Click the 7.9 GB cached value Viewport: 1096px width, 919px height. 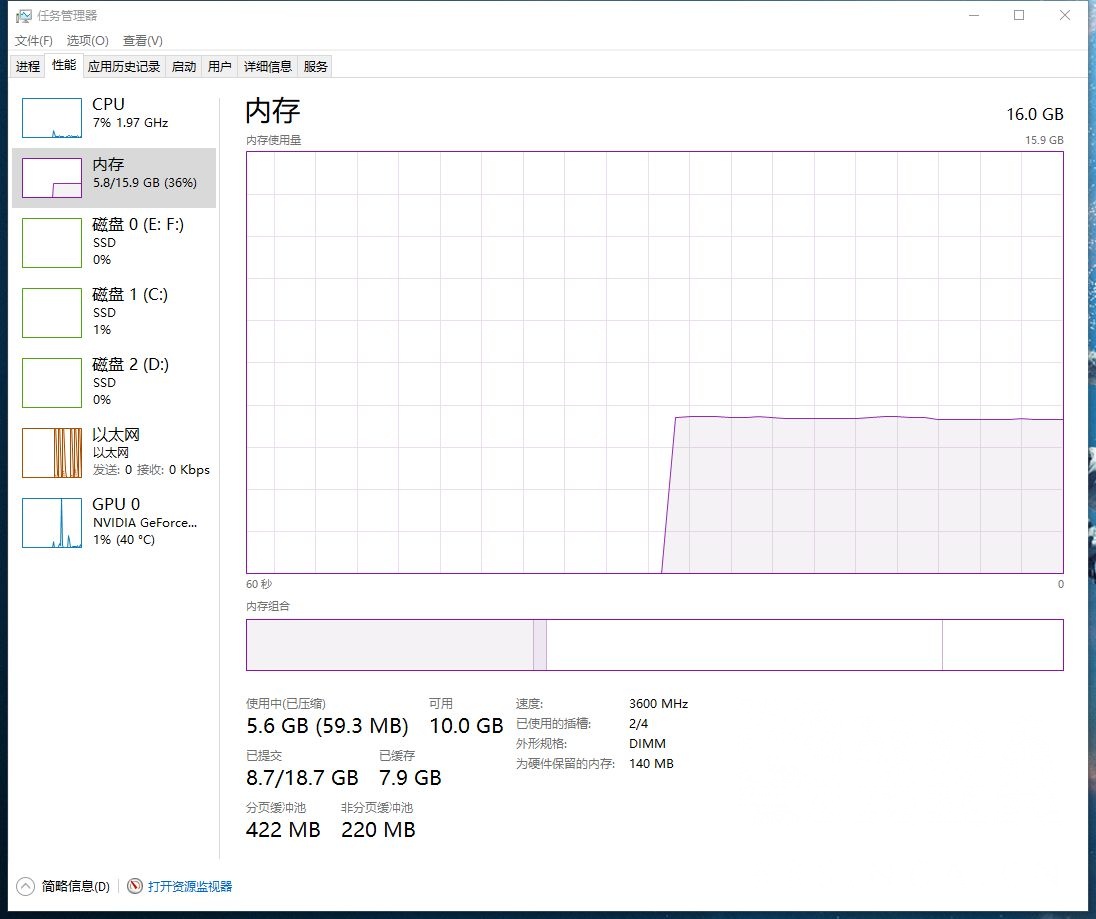coord(410,777)
